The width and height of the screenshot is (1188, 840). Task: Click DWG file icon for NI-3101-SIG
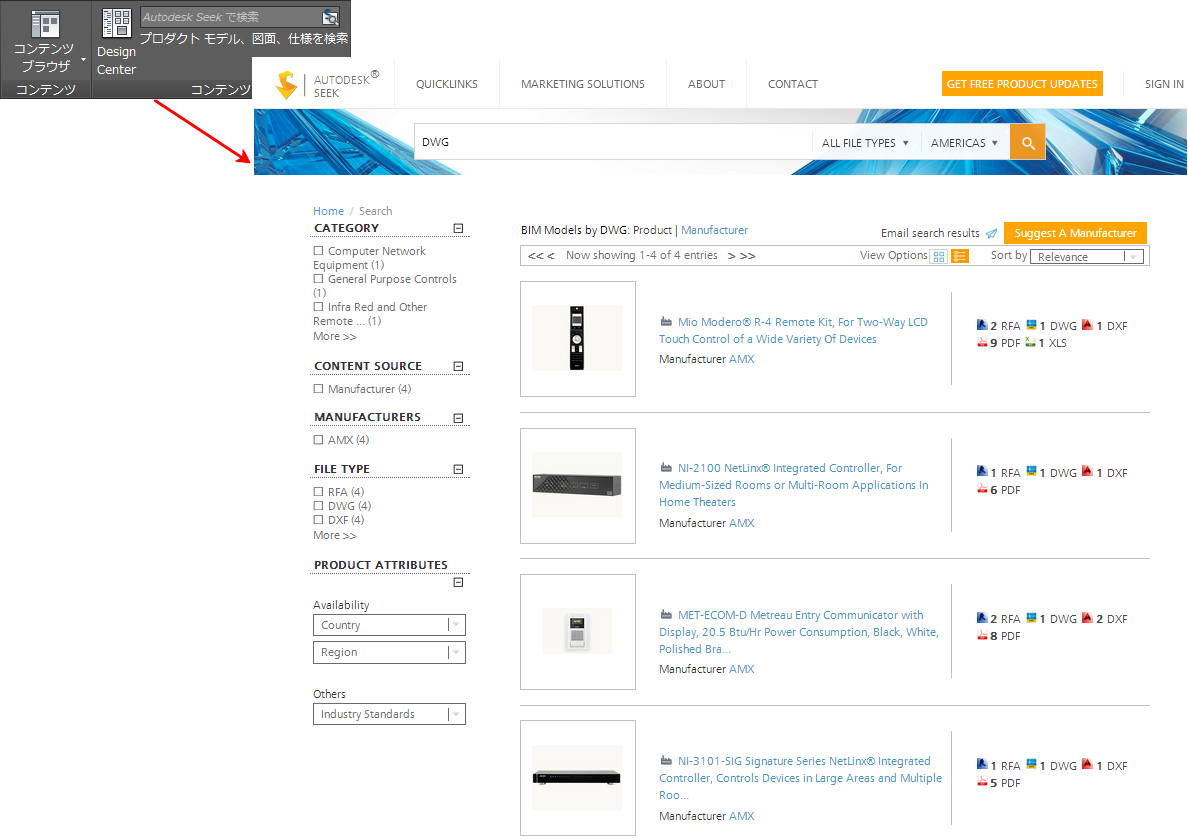[x=1031, y=764]
